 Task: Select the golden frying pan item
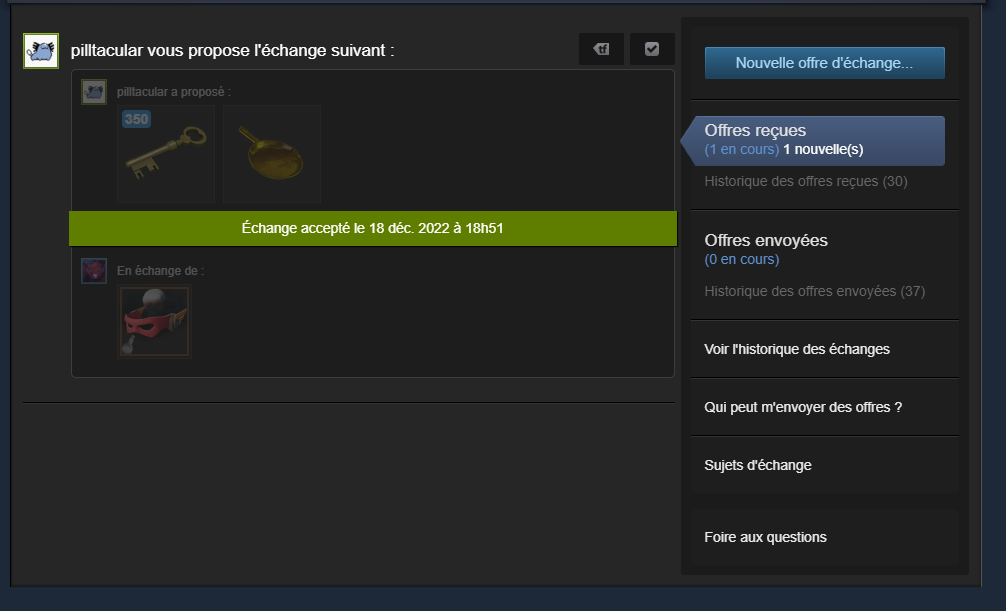272,154
